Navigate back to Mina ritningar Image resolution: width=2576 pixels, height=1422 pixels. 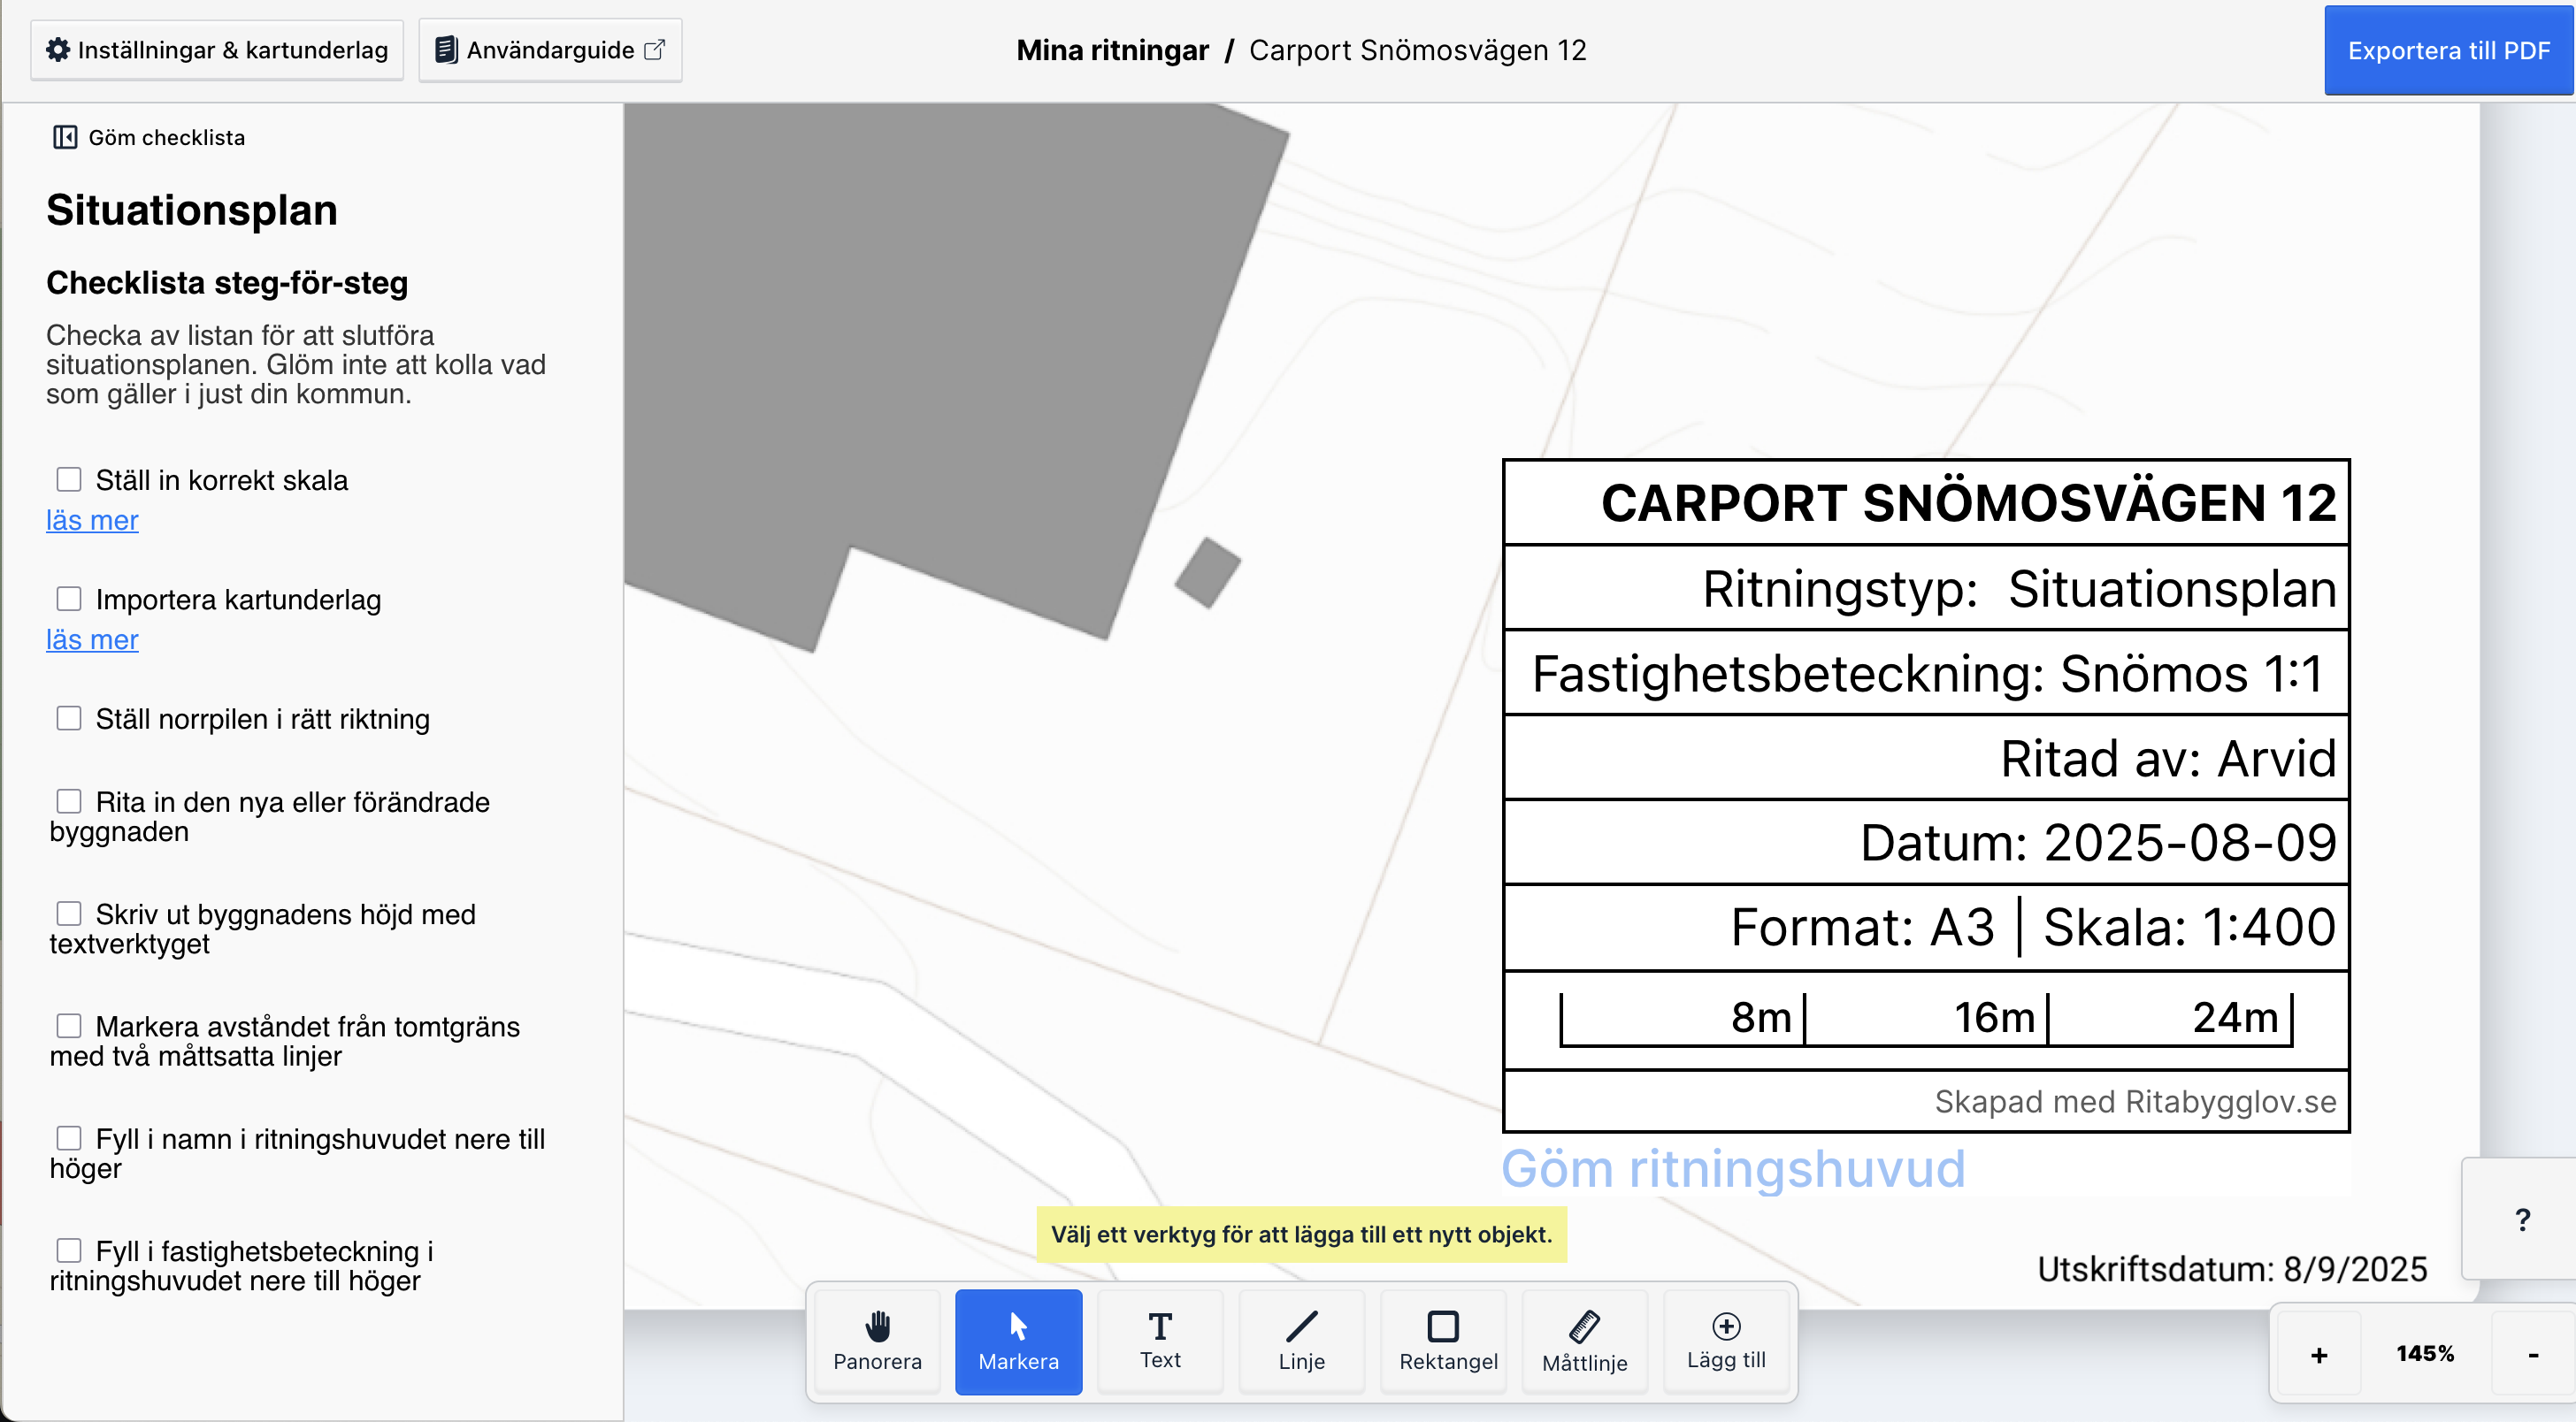[x=1113, y=50]
